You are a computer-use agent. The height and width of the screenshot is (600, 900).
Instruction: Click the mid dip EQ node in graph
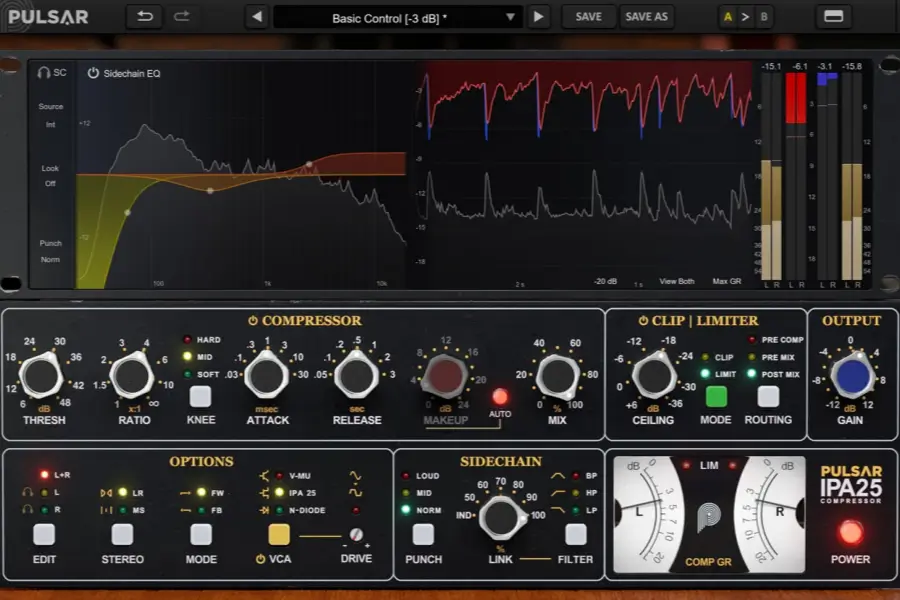(210, 191)
